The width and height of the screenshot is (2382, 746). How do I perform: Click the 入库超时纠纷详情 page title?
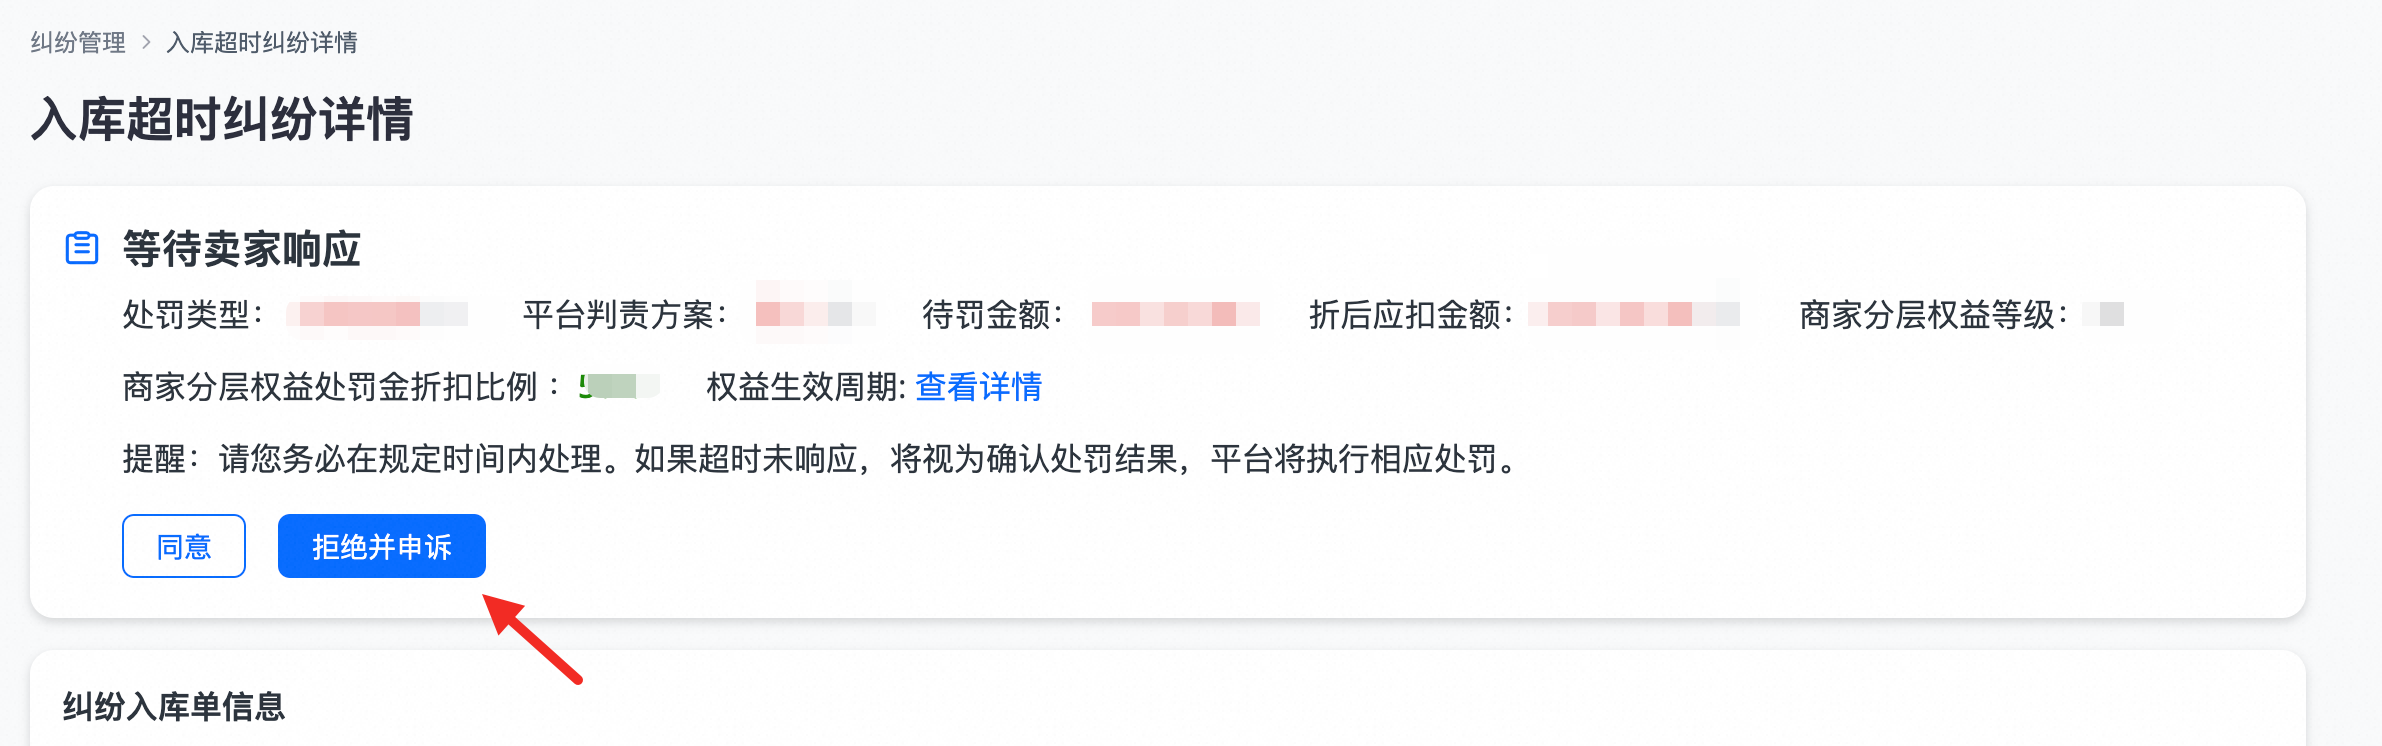pyautogui.click(x=222, y=119)
